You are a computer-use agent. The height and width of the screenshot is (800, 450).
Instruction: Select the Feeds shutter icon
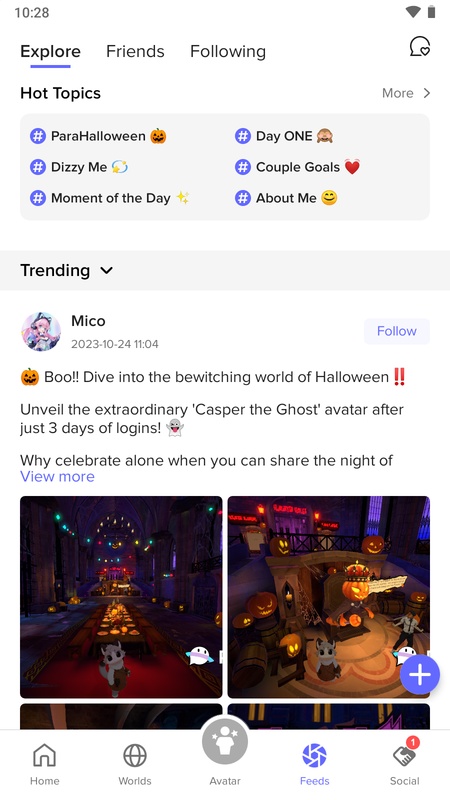coord(314,755)
